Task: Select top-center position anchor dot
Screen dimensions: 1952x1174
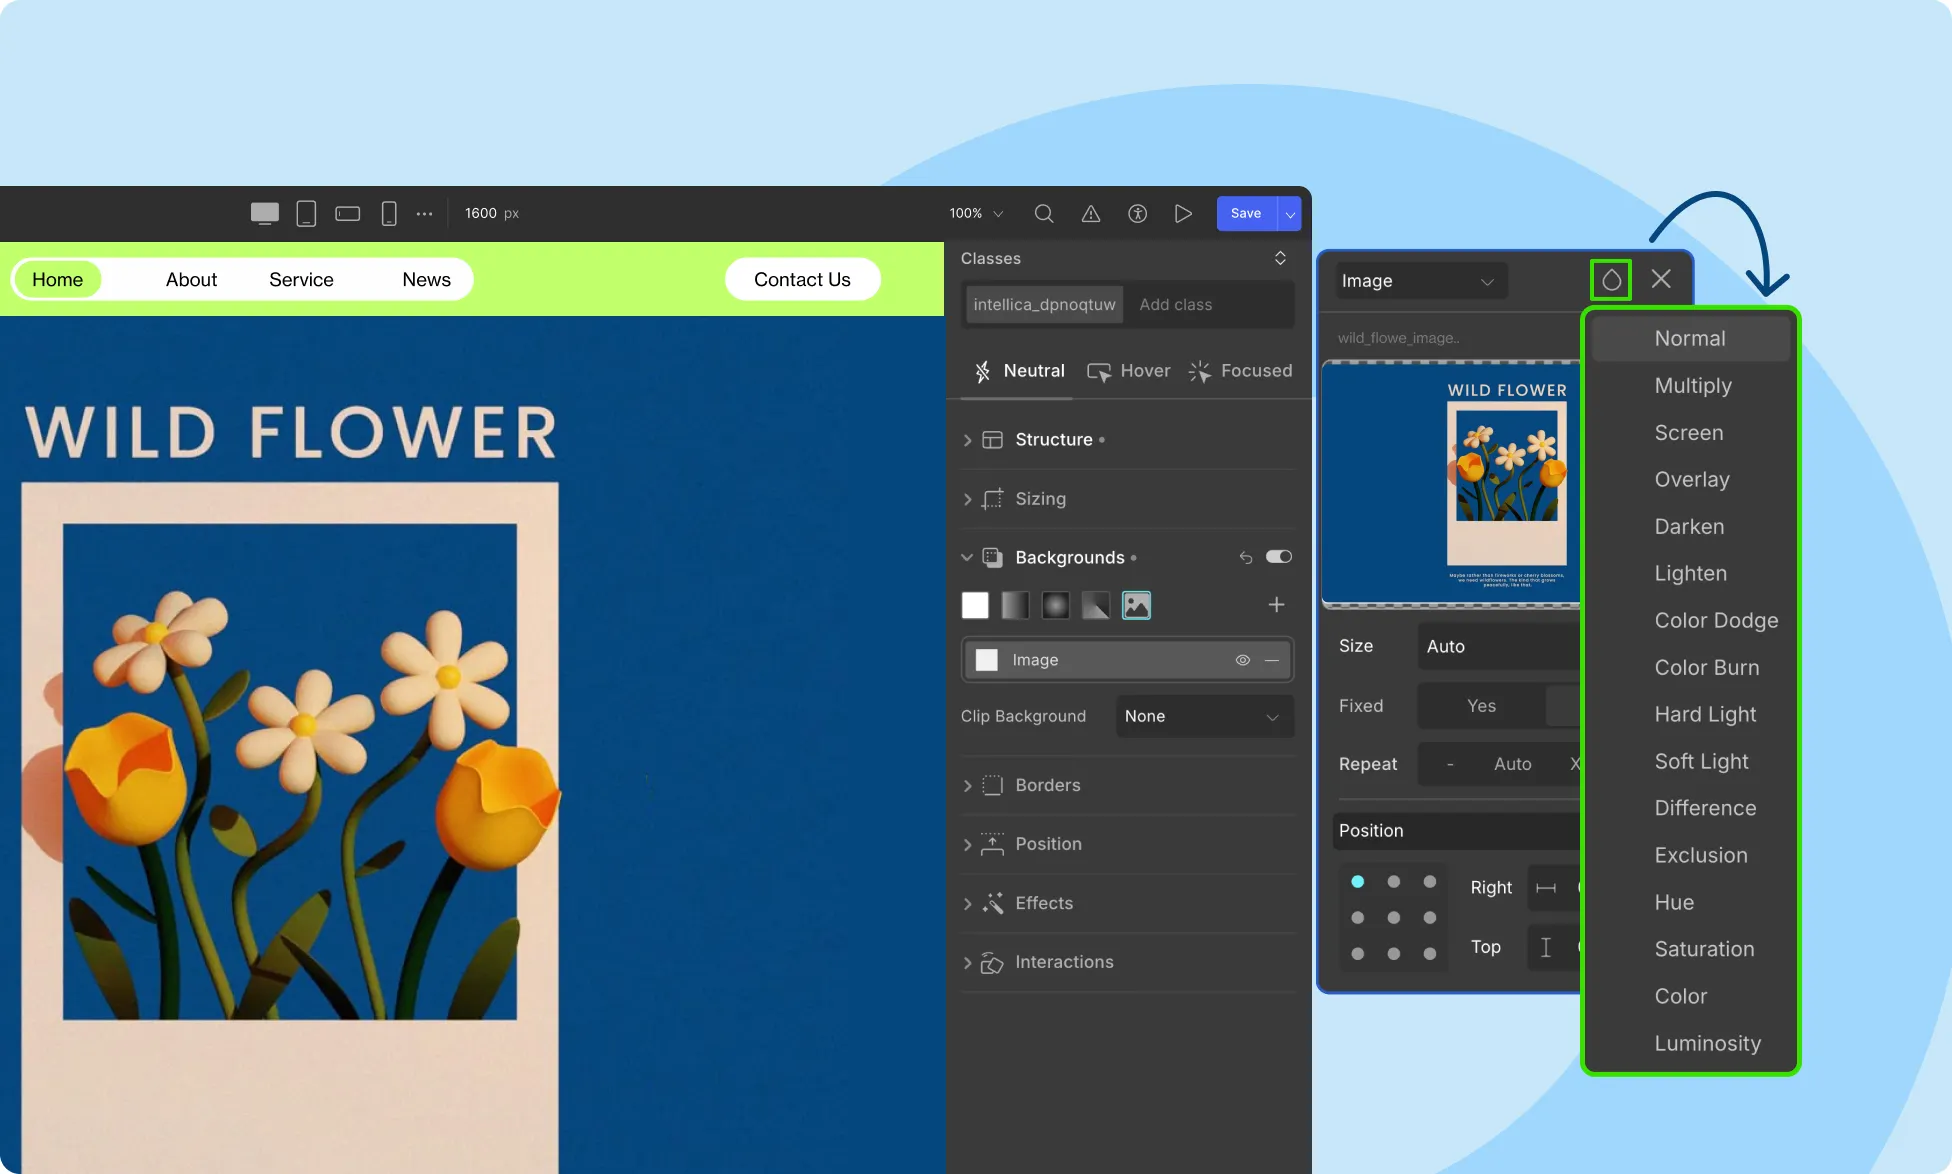Action: click(x=1393, y=882)
